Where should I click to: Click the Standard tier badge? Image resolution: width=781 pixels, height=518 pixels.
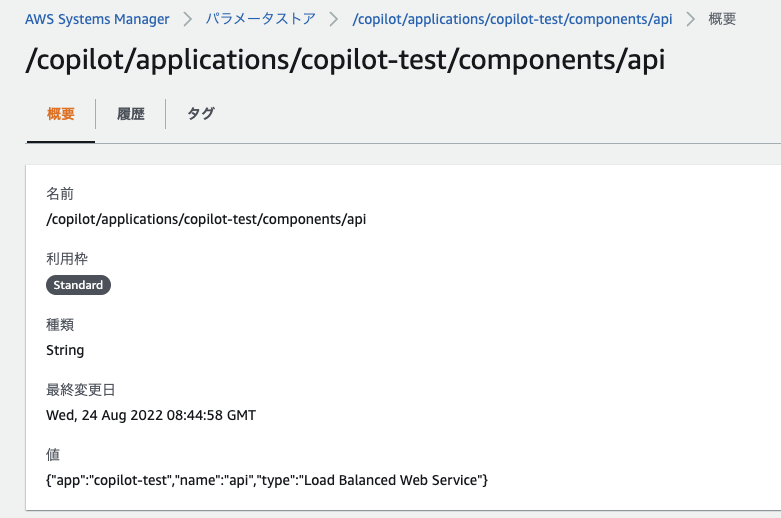[x=78, y=285]
